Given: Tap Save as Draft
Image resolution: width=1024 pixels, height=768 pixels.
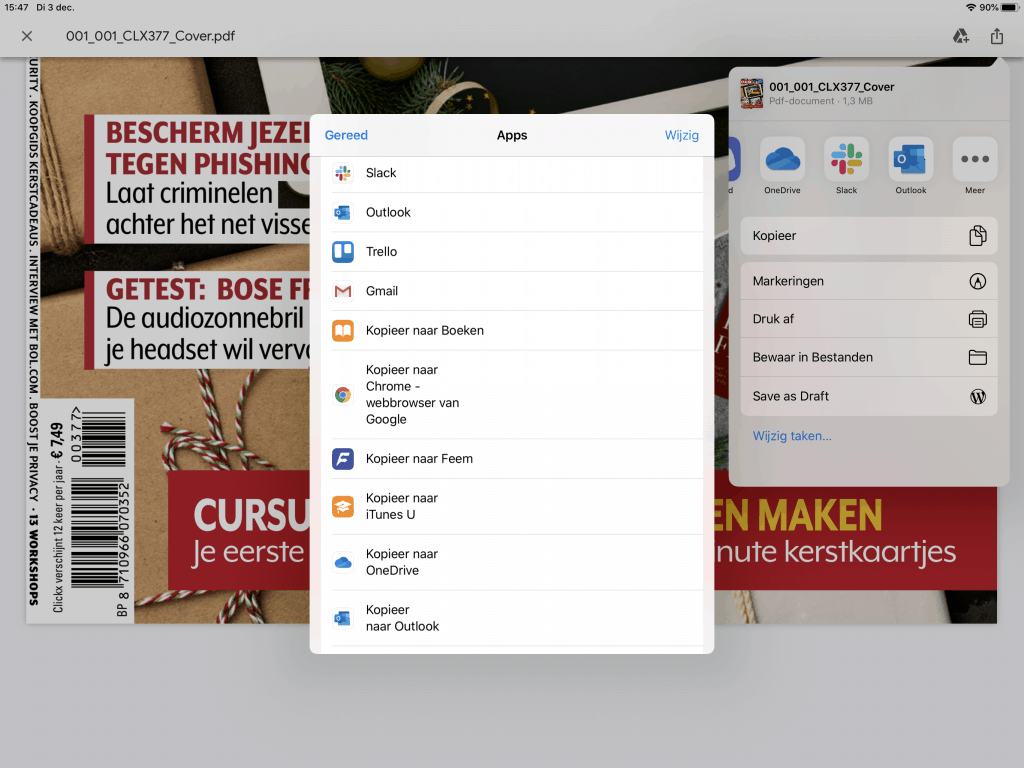Looking at the screenshot, I should pos(869,396).
